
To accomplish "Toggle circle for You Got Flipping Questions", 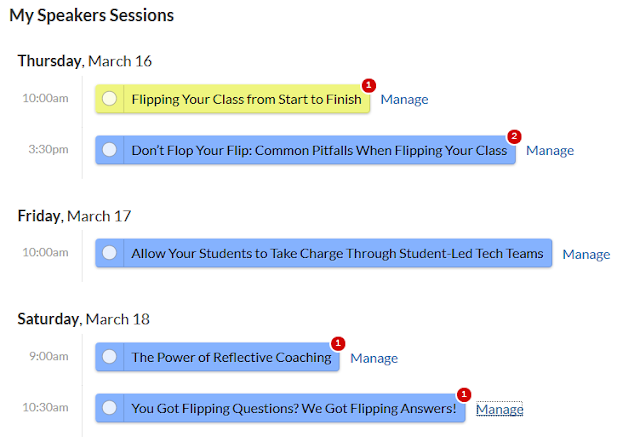I will [x=110, y=408].
